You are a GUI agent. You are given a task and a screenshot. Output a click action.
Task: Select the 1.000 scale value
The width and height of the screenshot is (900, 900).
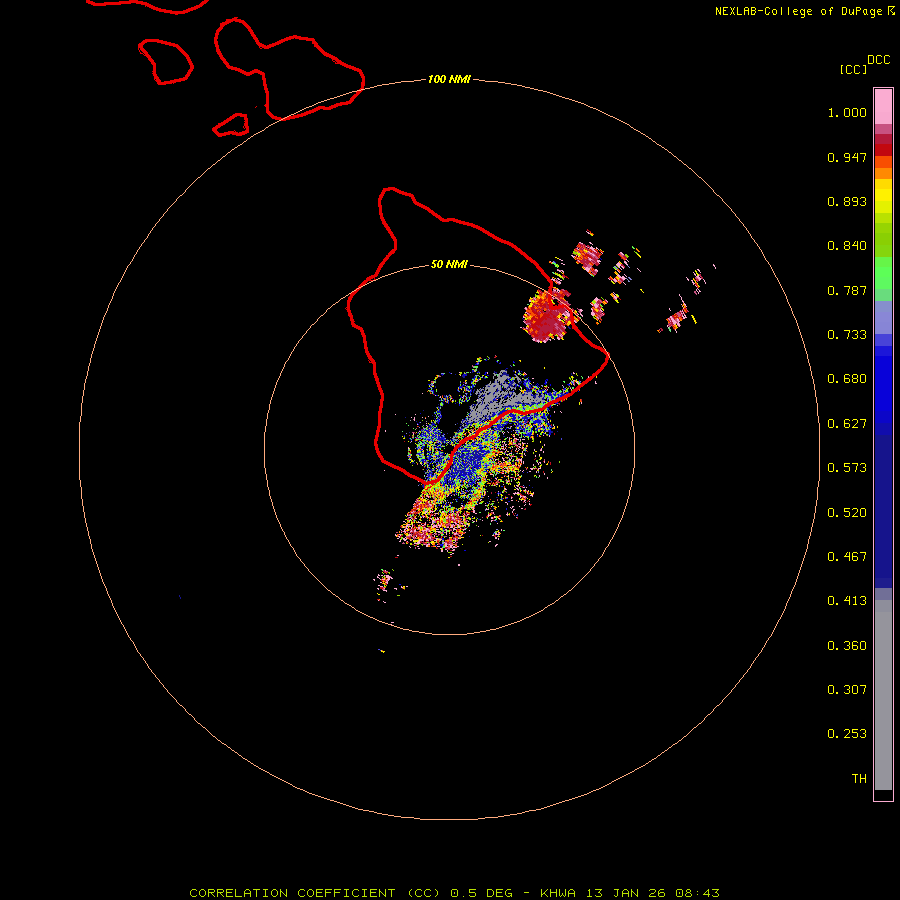(x=847, y=112)
